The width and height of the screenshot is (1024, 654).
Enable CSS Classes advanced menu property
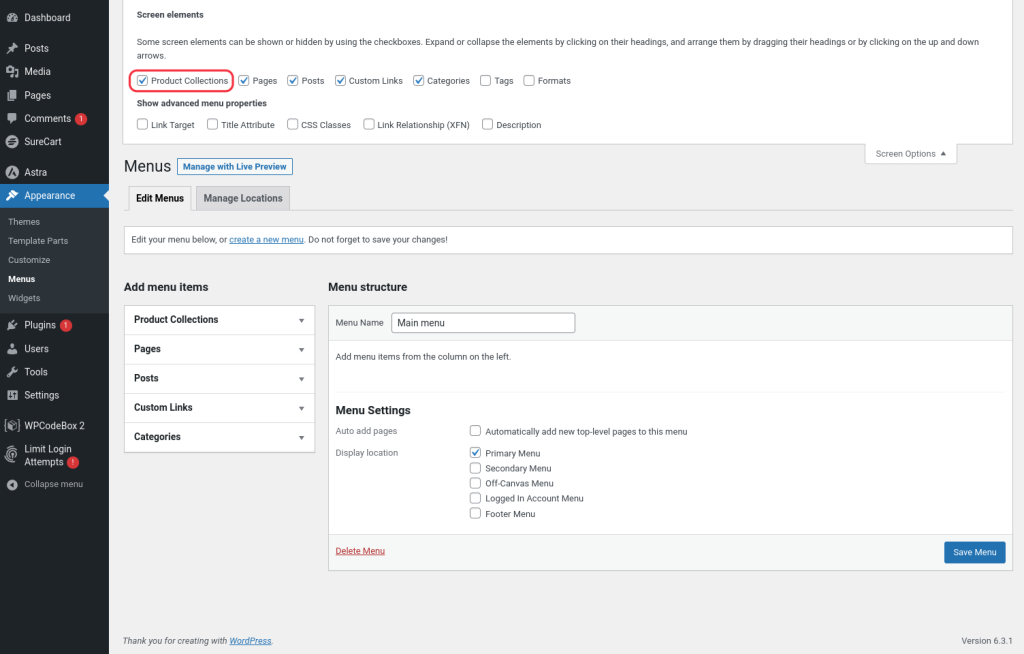pos(293,125)
